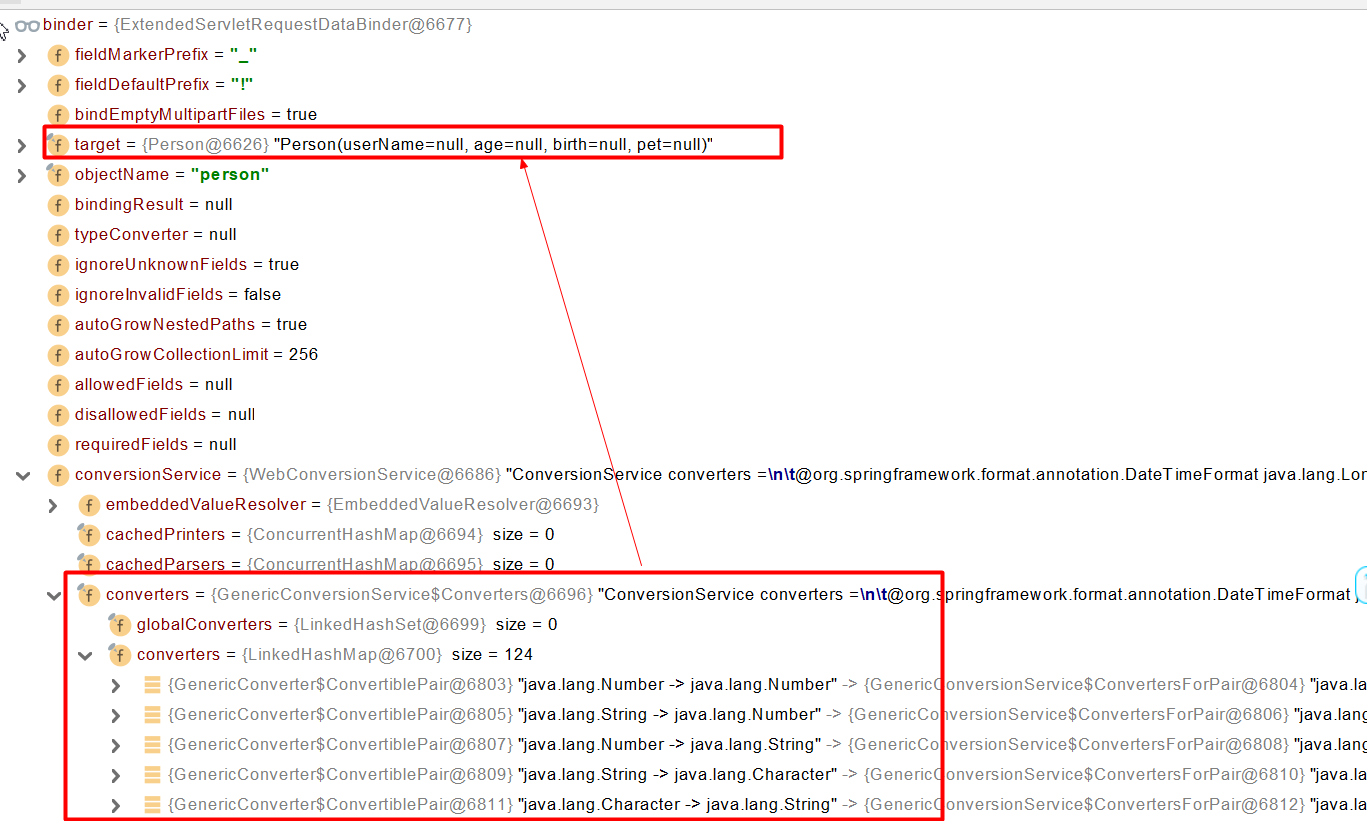Click the field icon beside globalConverters
Viewport: 1367px width, 821px height.
[120, 625]
